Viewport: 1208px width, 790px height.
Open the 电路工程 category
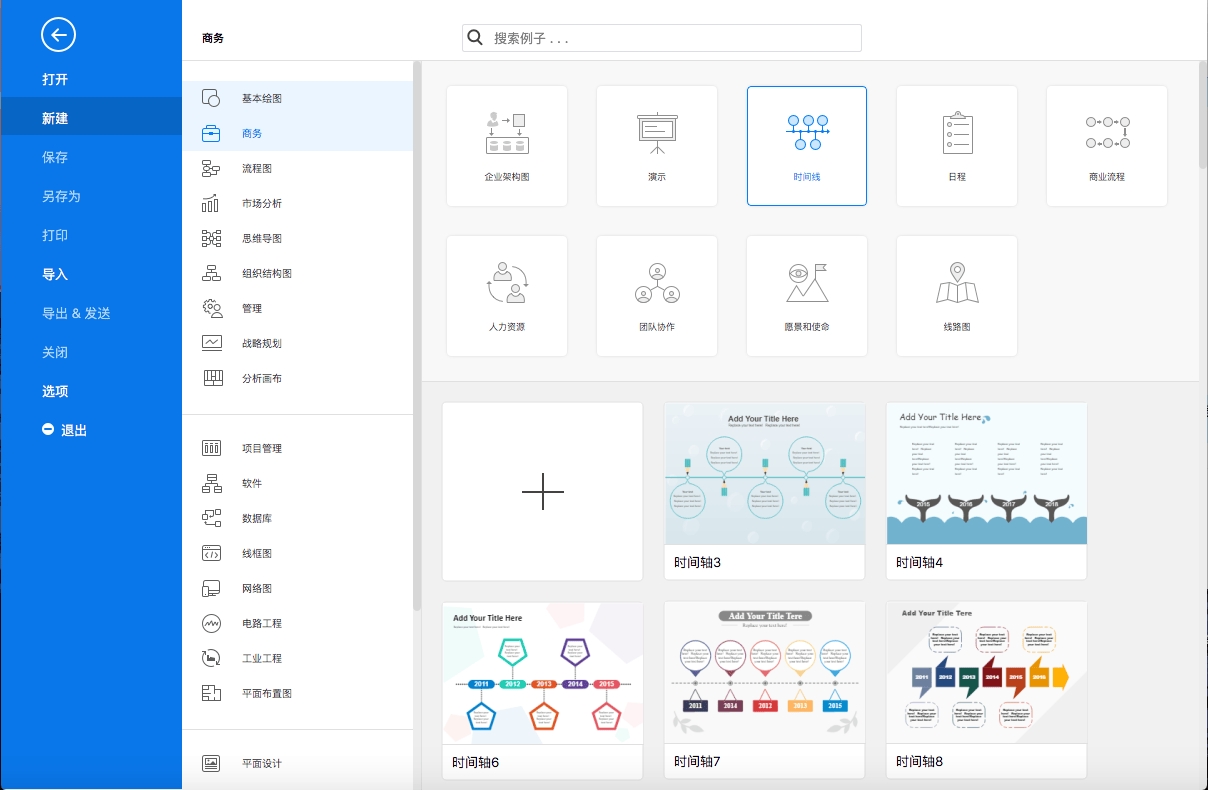[260, 623]
